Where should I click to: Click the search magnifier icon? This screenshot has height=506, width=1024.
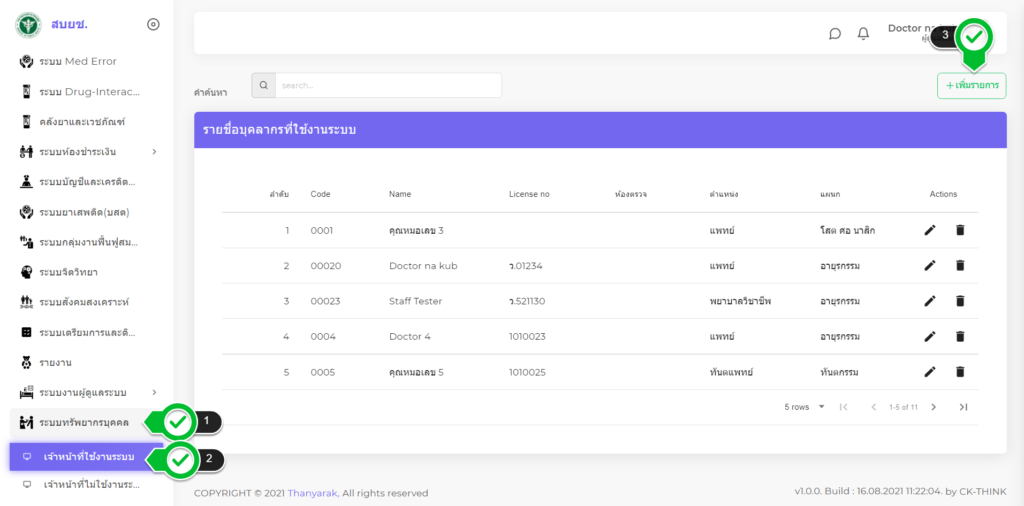click(263, 86)
